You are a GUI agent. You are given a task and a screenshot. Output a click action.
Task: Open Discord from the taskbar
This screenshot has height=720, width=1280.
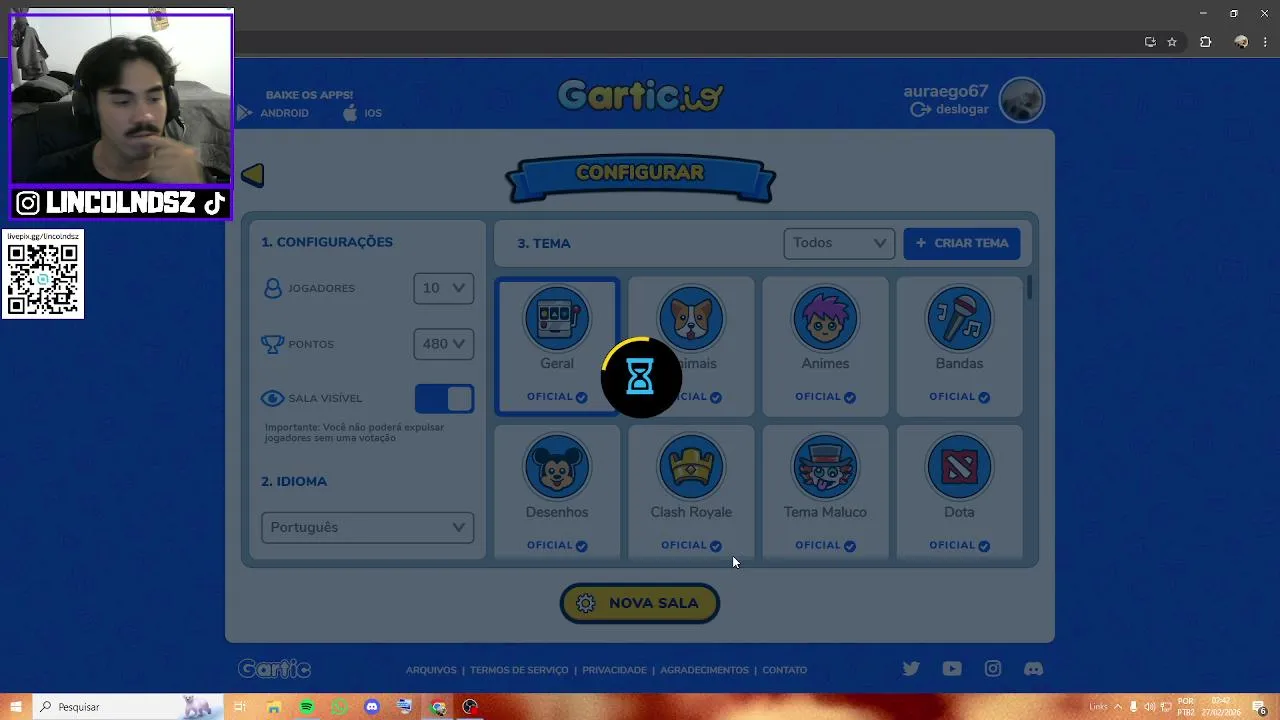(x=372, y=707)
